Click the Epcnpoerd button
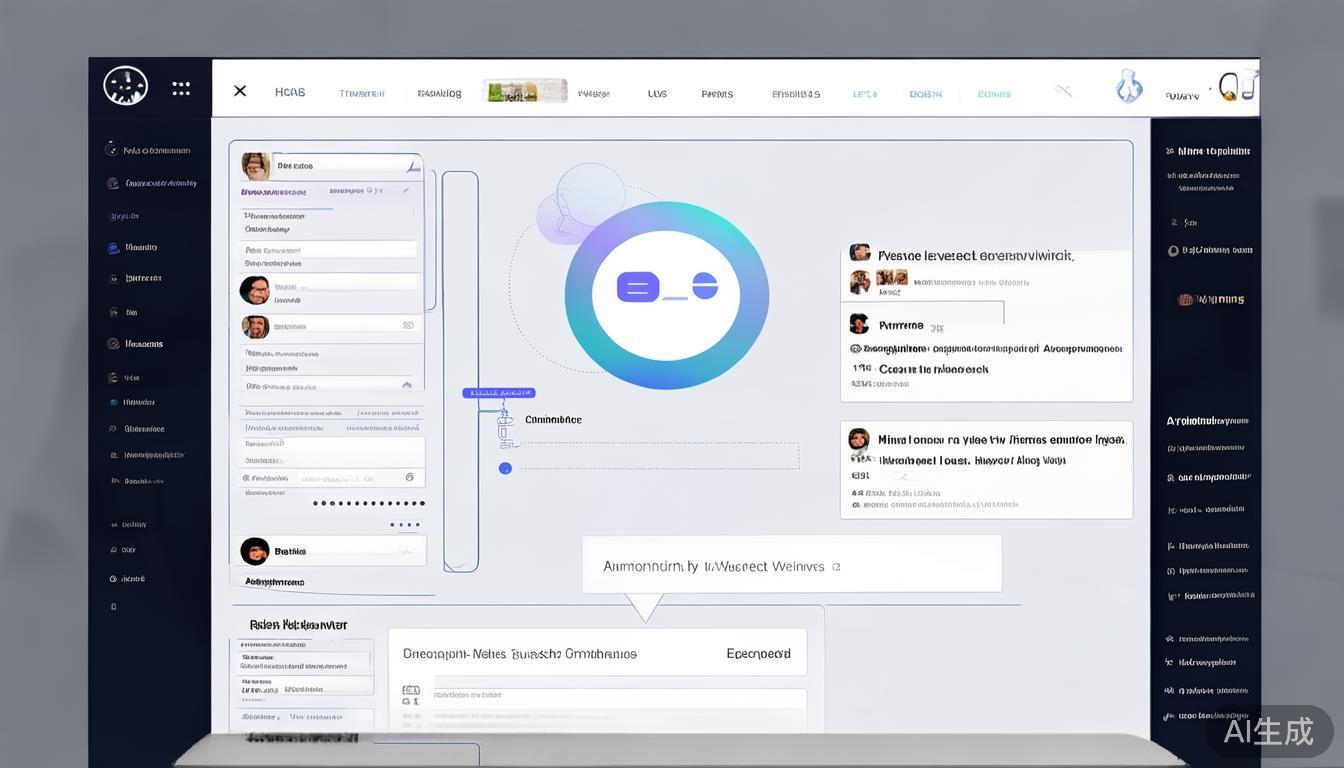Screen dimensions: 1344x768 (x=758, y=654)
